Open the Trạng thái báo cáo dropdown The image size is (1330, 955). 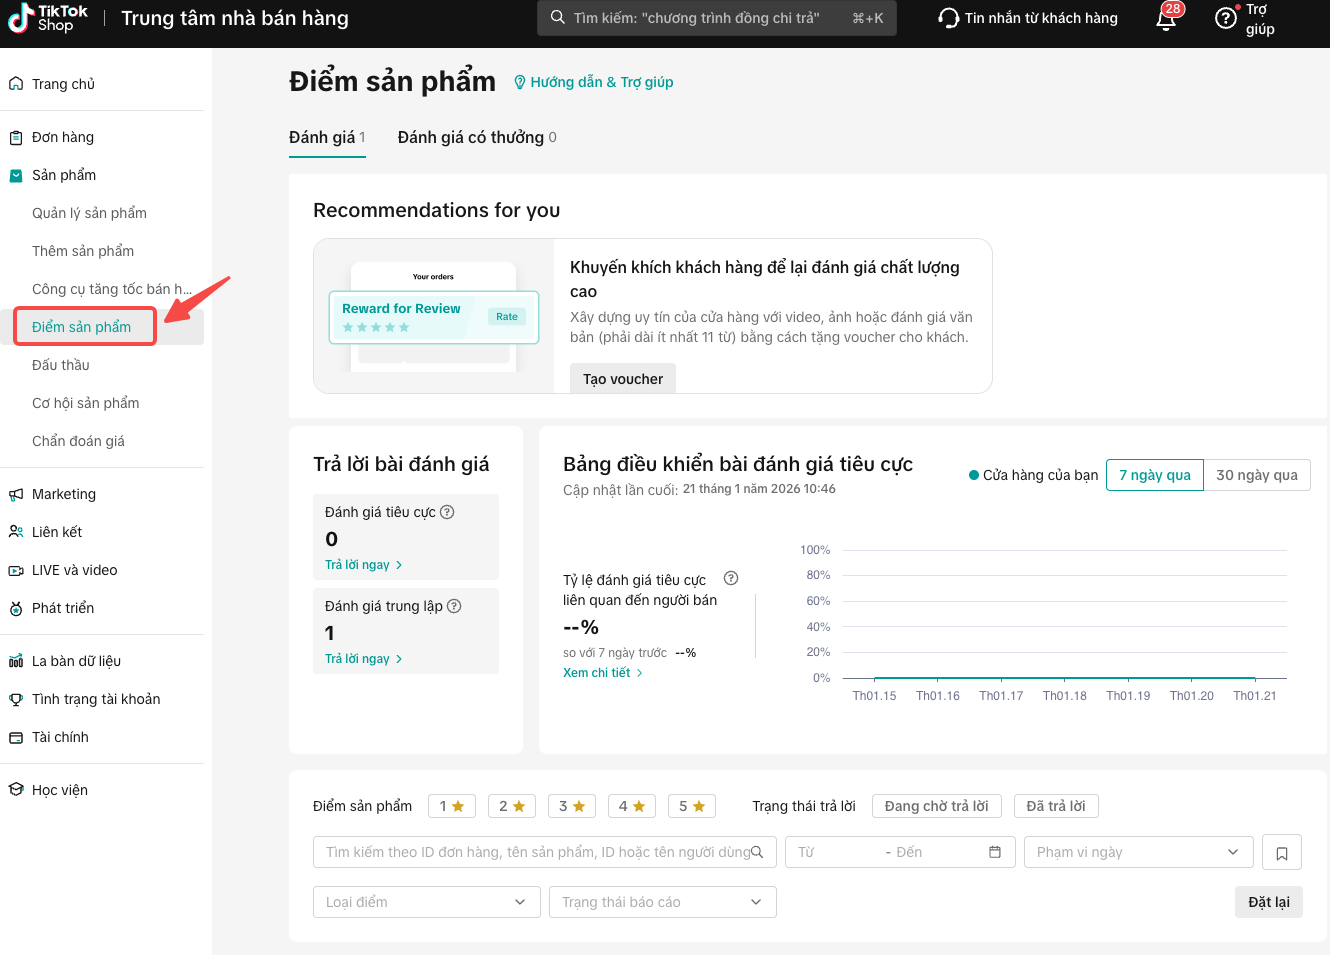coord(662,902)
